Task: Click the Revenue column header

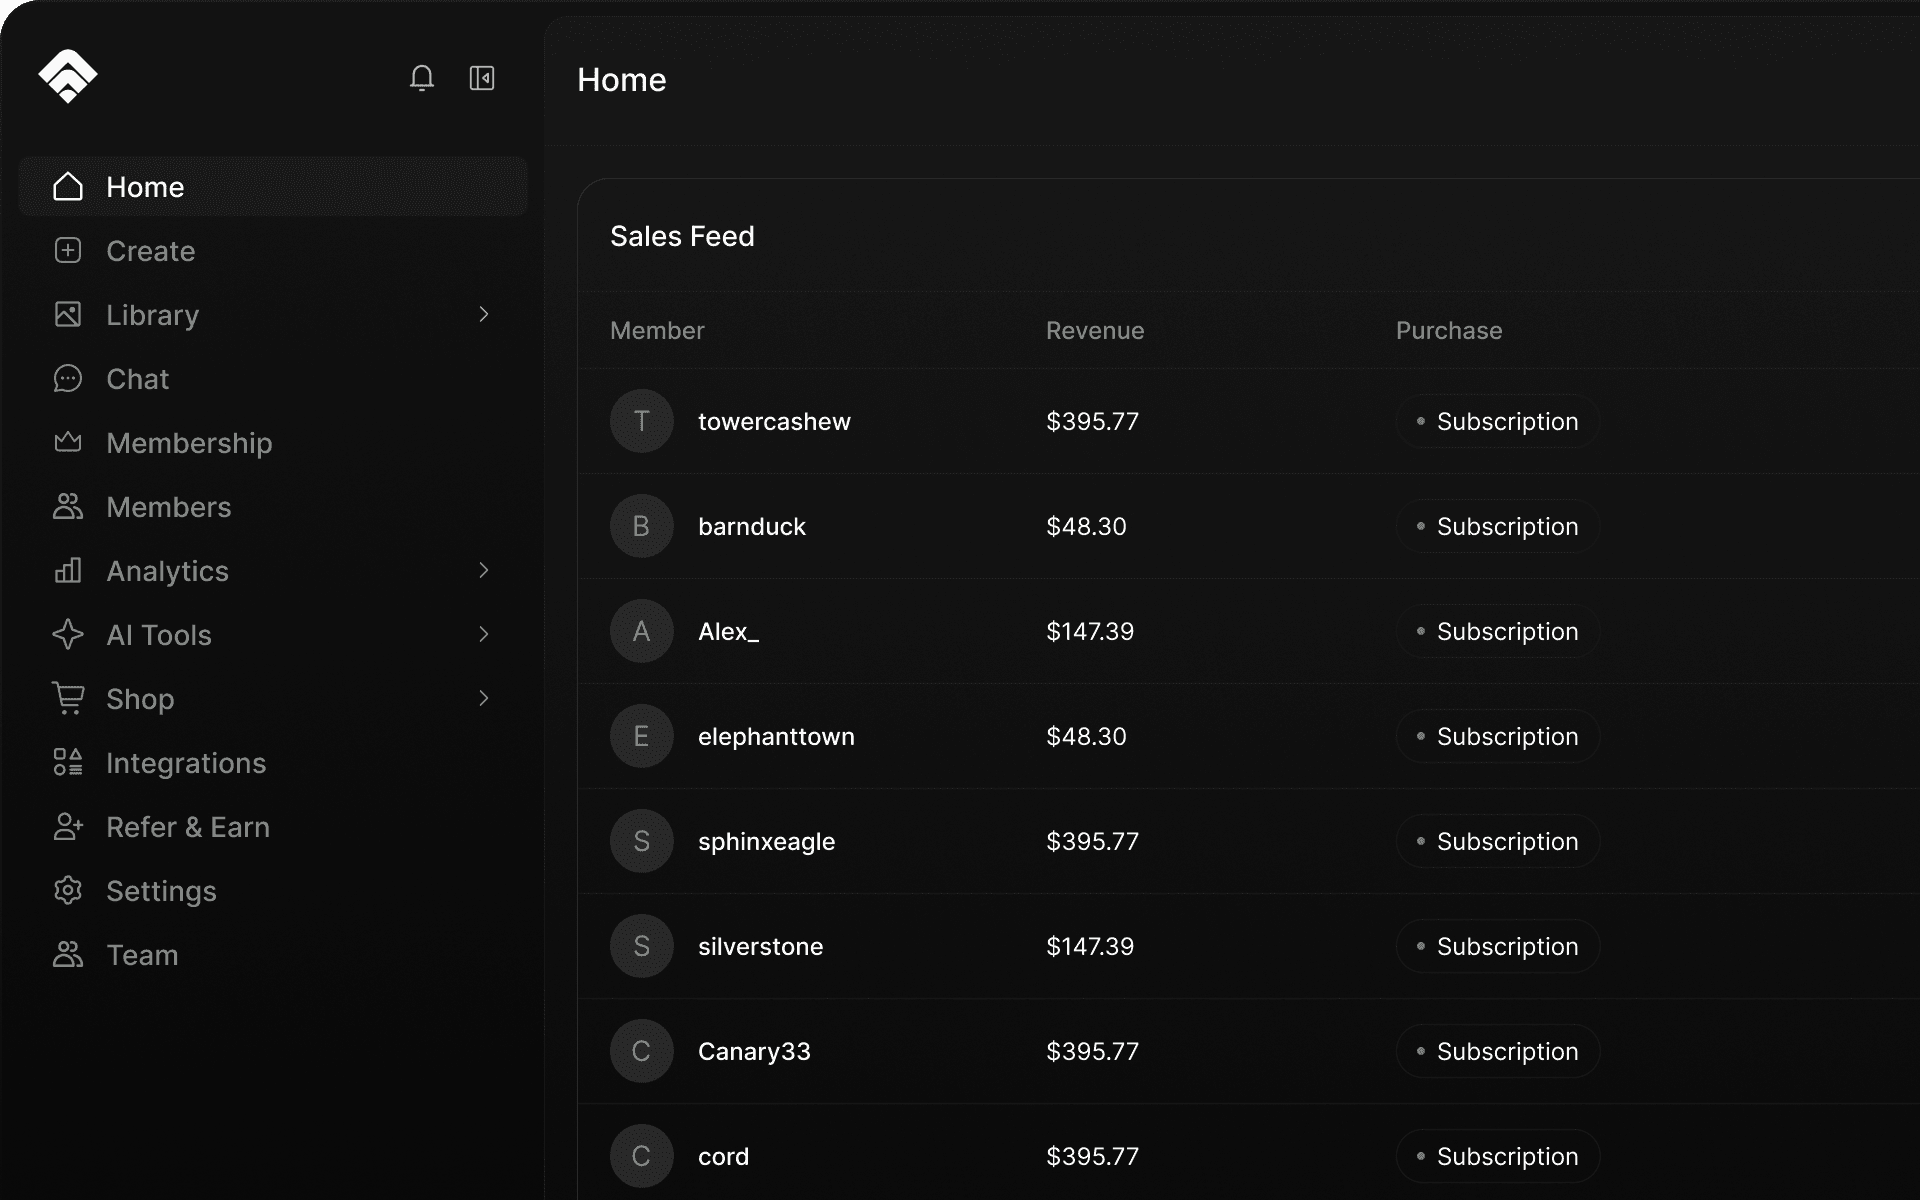Action: pos(1095,331)
